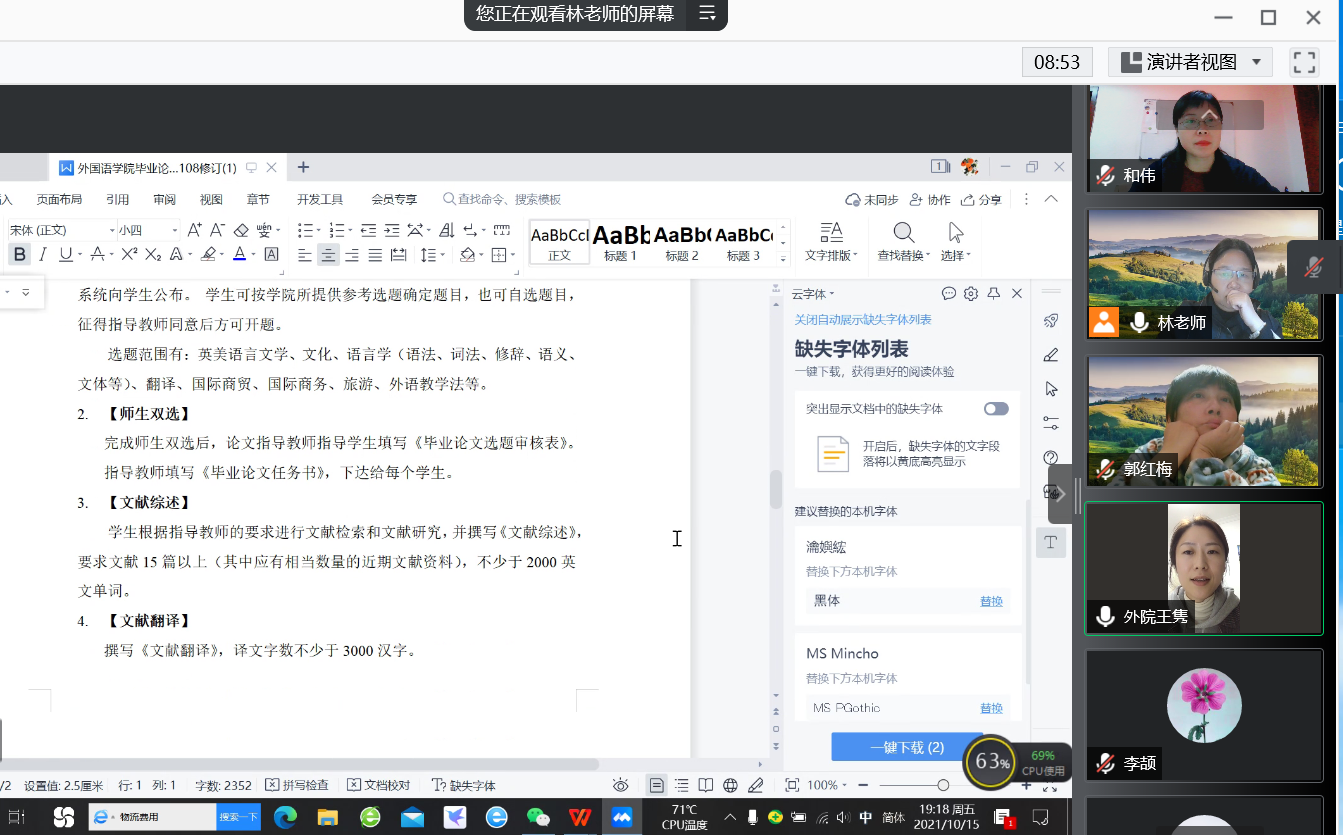This screenshot has width=1343, height=835.
Task: Click the rocket icon in right sidebar
Action: (x=1051, y=321)
